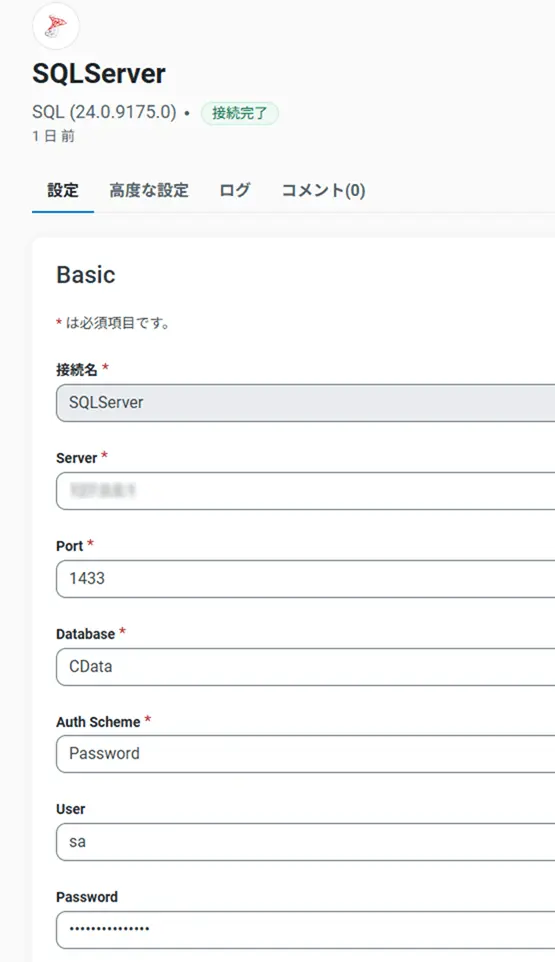Click the Port field label
The height and width of the screenshot is (962, 555).
(69, 545)
